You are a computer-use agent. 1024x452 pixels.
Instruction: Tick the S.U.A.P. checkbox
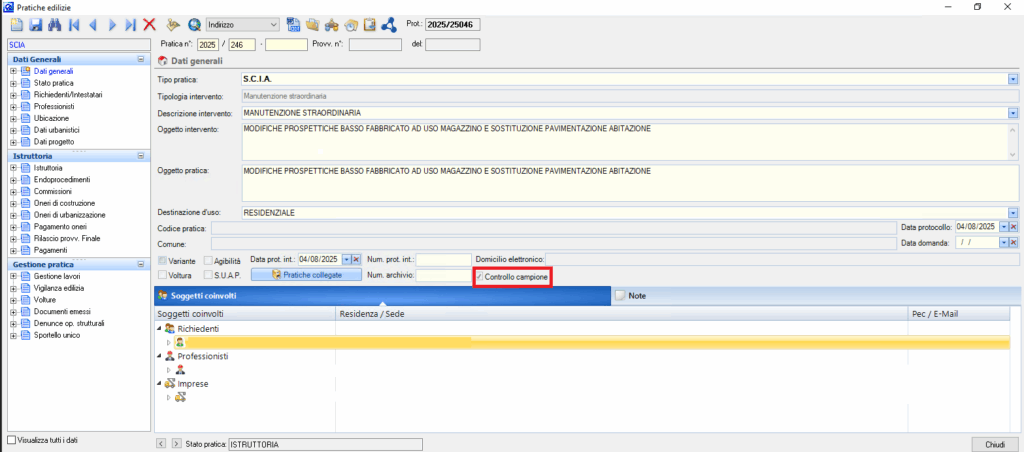(209, 274)
